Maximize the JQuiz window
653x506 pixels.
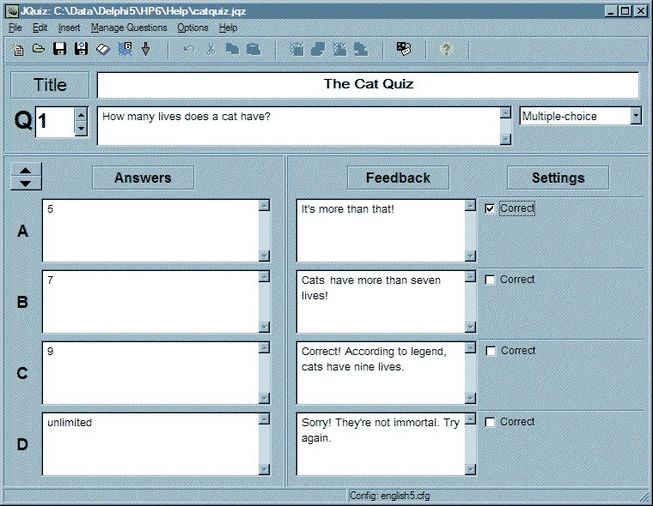pyautogui.click(x=625, y=11)
